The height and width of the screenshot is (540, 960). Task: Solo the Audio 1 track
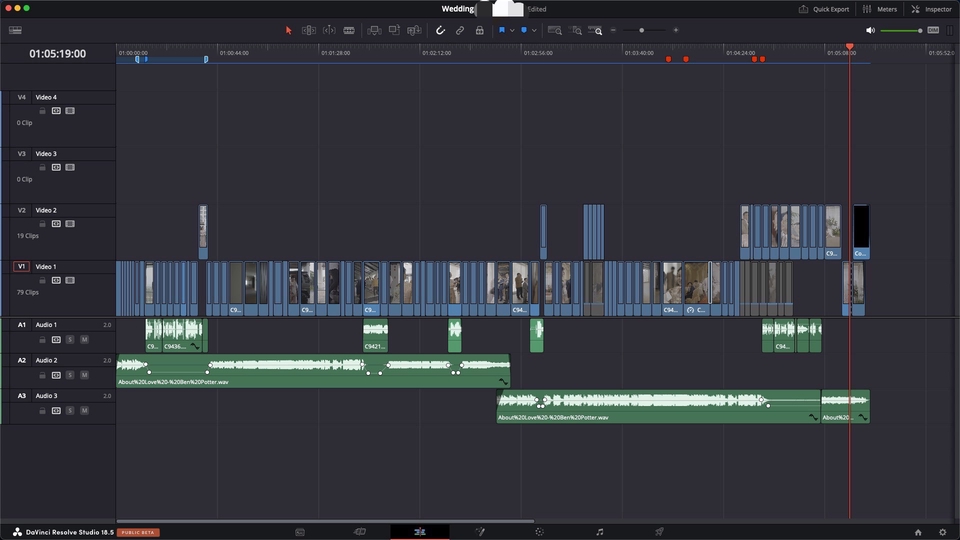click(x=70, y=339)
